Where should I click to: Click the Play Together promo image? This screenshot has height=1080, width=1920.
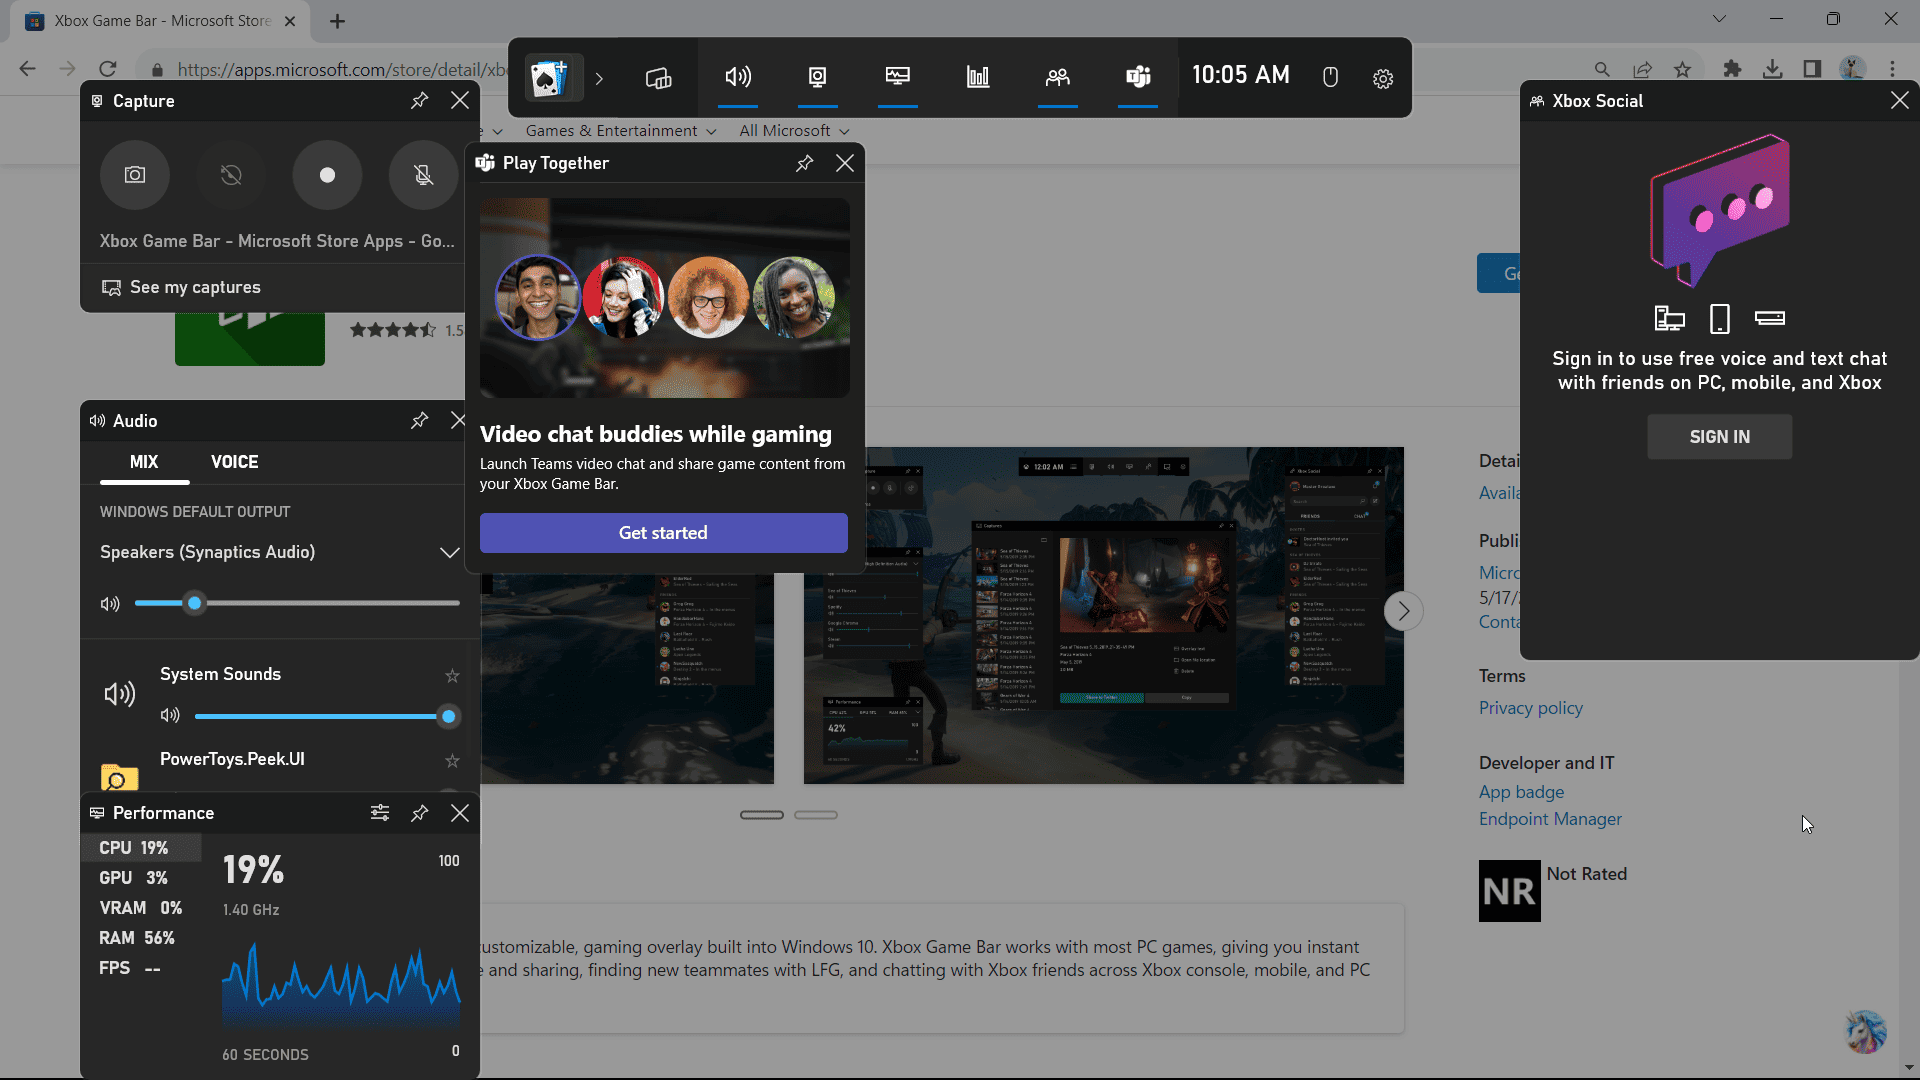[665, 298]
